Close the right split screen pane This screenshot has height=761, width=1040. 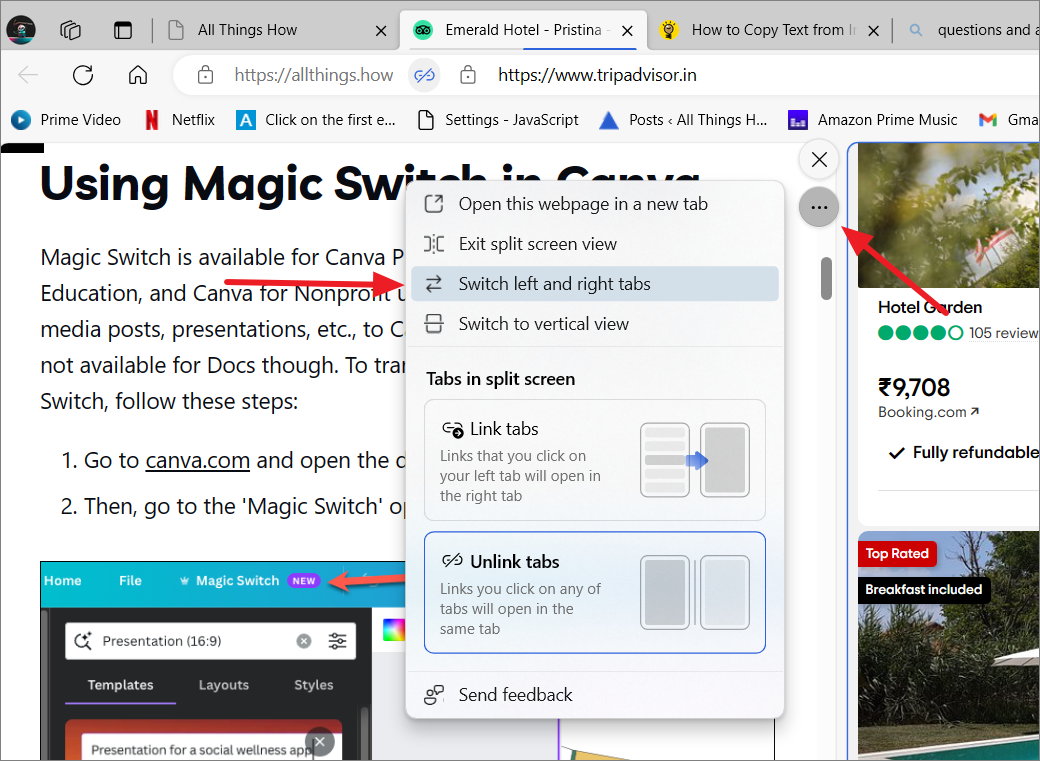[x=819, y=160]
